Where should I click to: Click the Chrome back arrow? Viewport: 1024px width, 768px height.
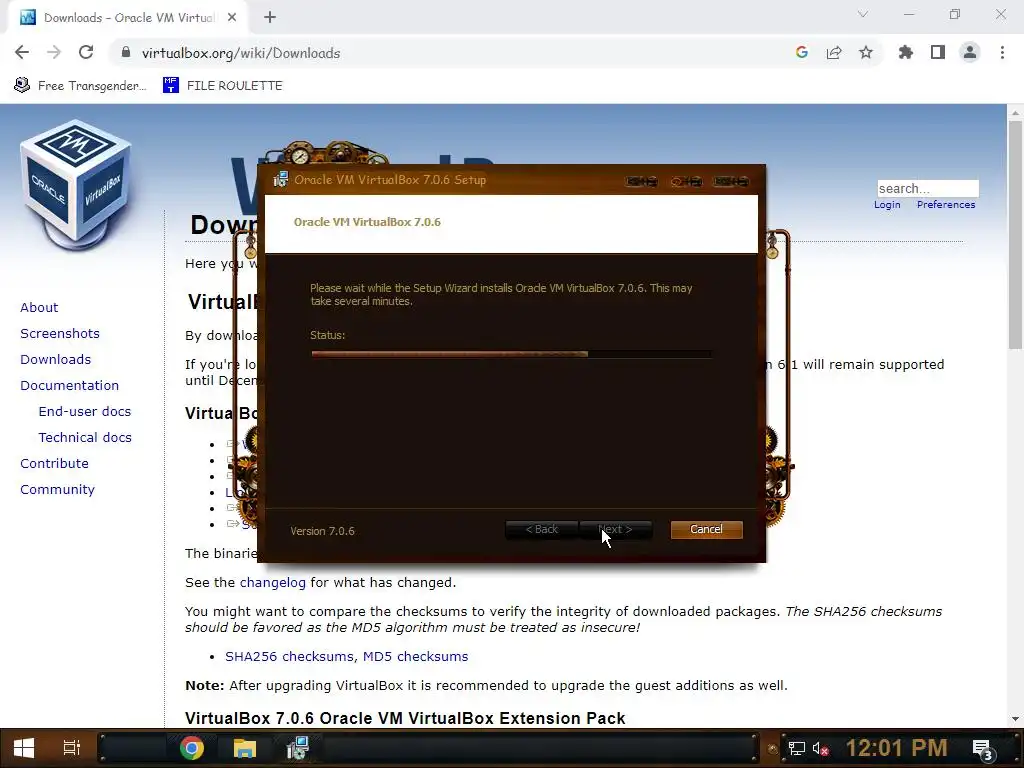tap(22, 53)
